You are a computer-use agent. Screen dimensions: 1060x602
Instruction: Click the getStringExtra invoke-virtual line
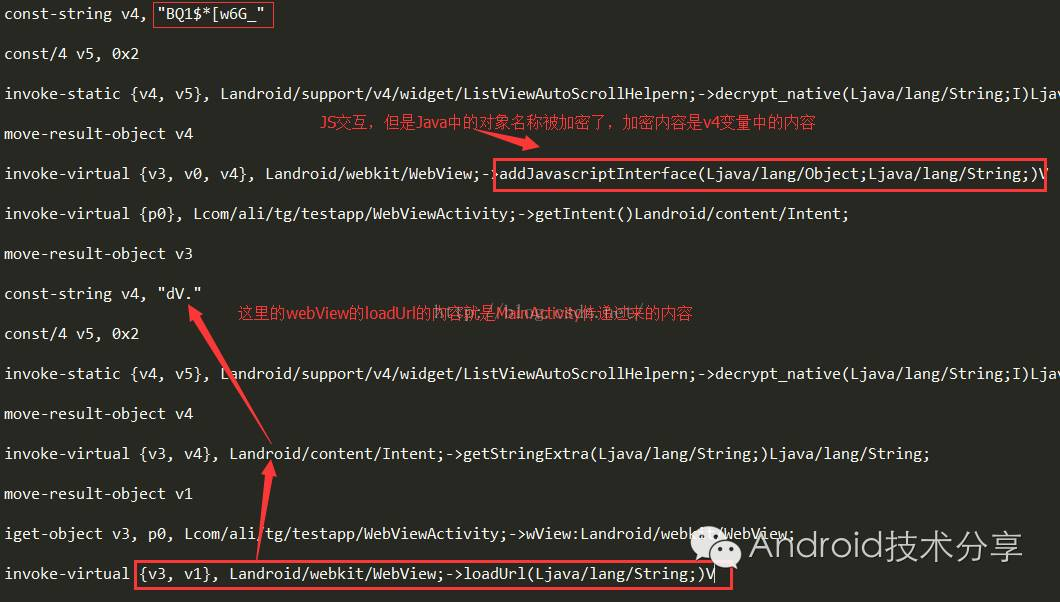466,454
